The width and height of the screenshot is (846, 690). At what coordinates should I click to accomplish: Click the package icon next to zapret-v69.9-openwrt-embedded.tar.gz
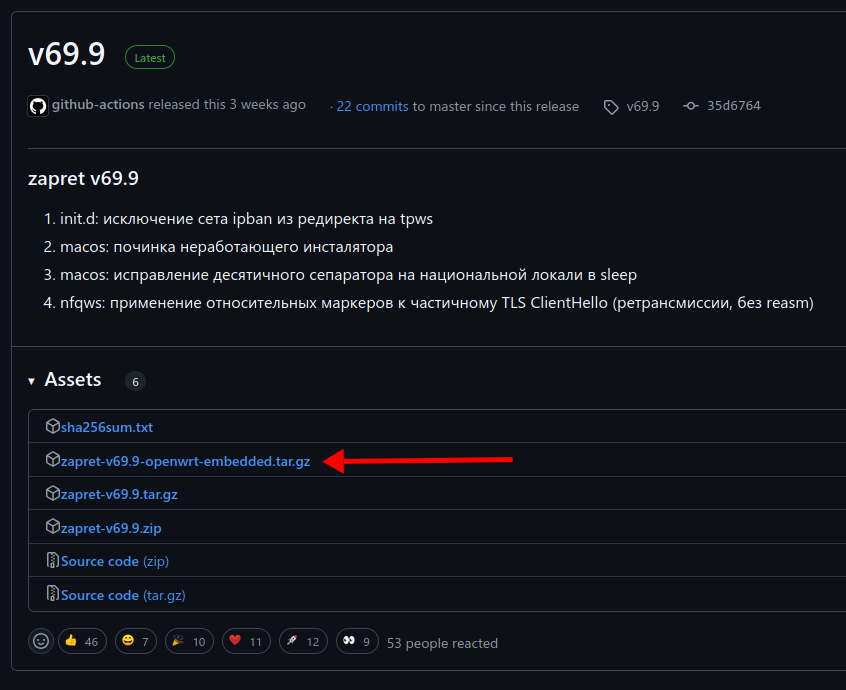coord(52,460)
